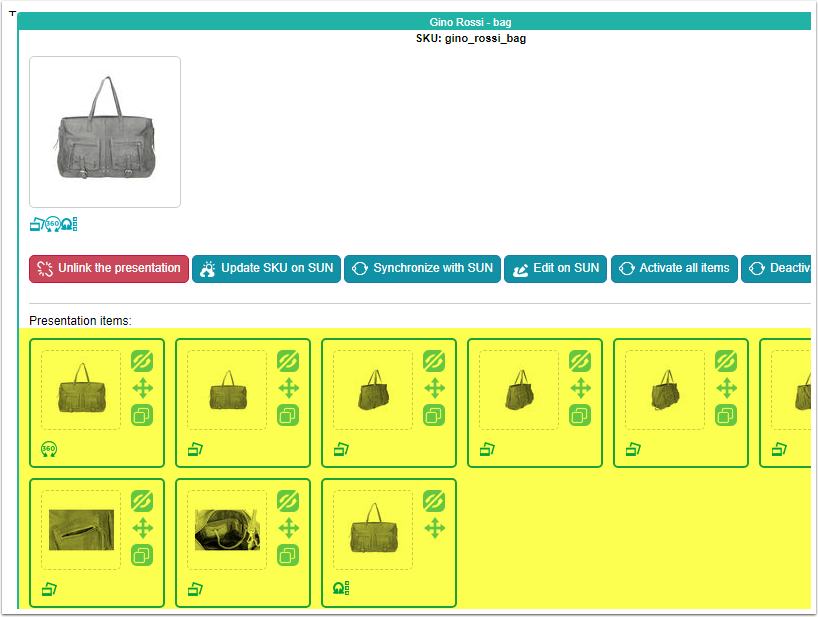Toggle visibility of the bag interior item
The height and width of the screenshot is (617, 818).
pos(288,501)
